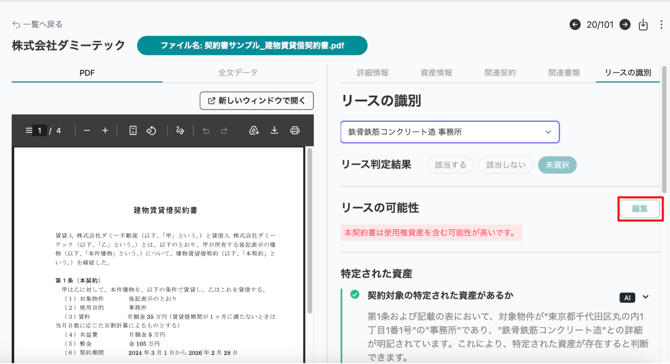This screenshot has width=670, height=364.
Task: Open the 関連契約 tab
Action: coord(500,73)
